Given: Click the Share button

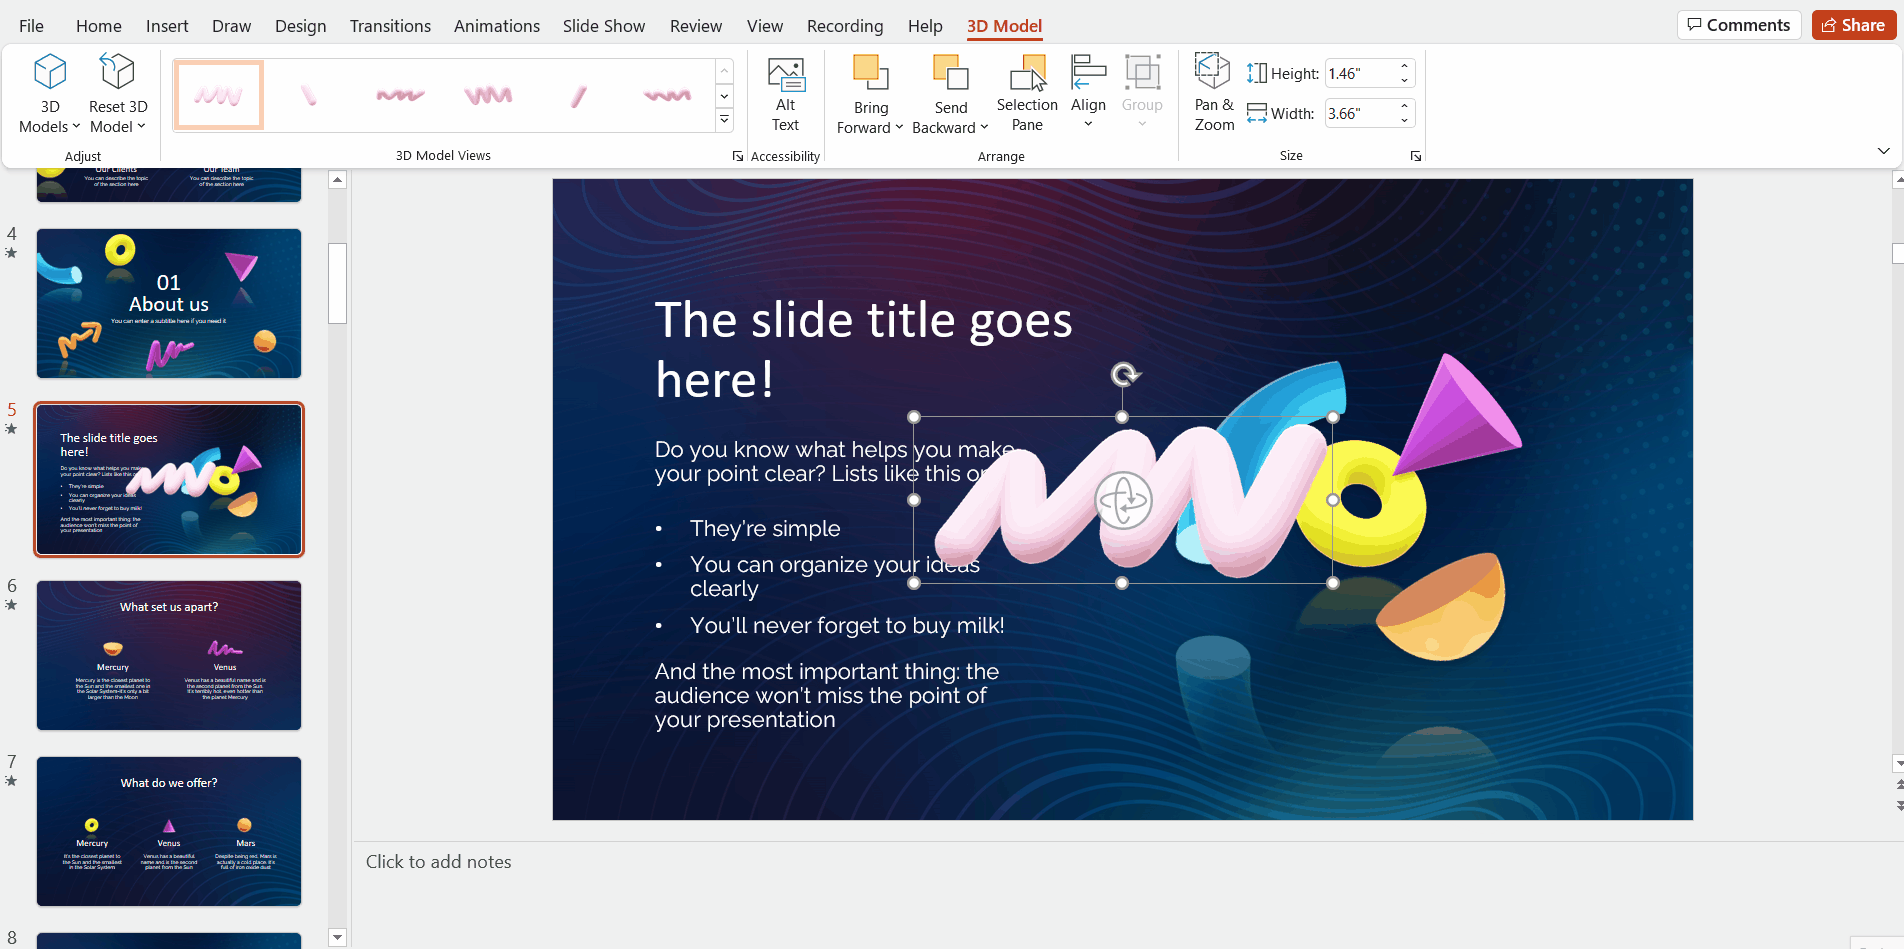Looking at the screenshot, I should click(x=1853, y=25).
